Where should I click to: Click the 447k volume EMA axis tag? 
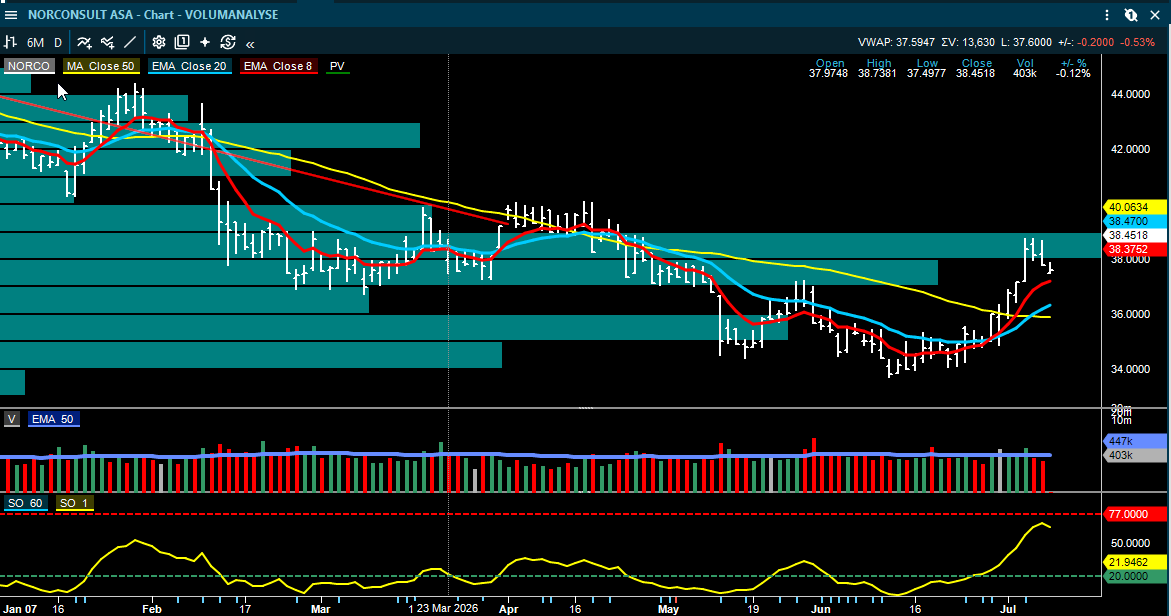click(1134, 441)
